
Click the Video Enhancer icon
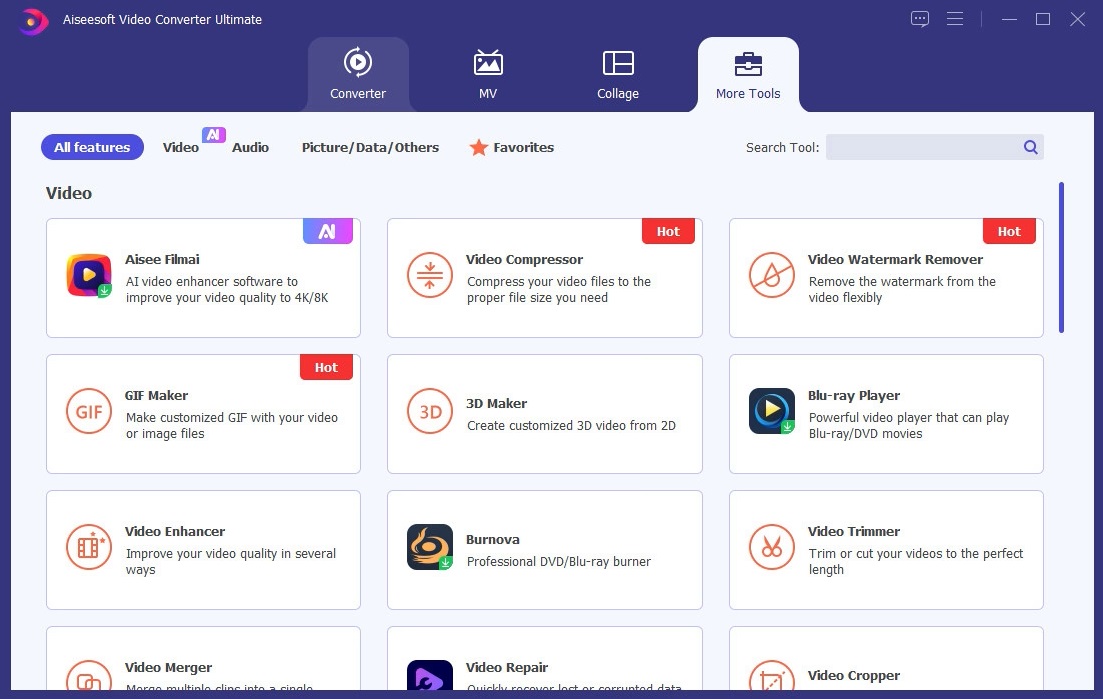(x=89, y=547)
